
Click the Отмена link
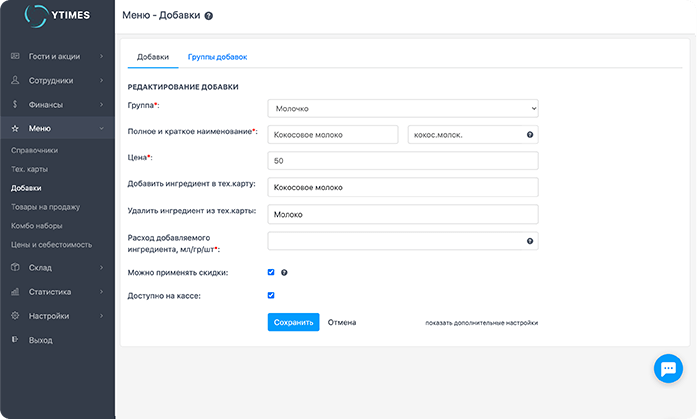coord(342,322)
